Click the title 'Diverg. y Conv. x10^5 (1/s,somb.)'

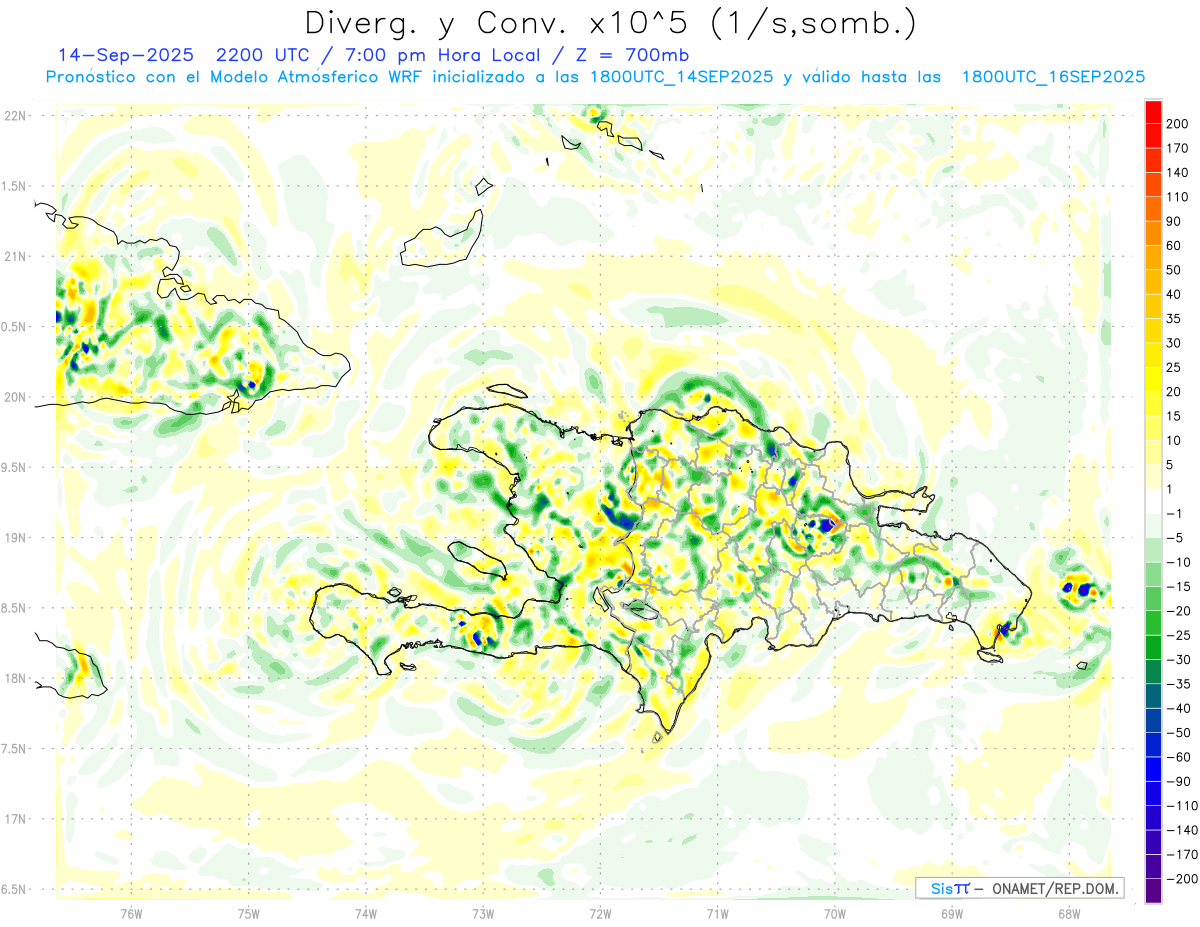tap(610, 23)
